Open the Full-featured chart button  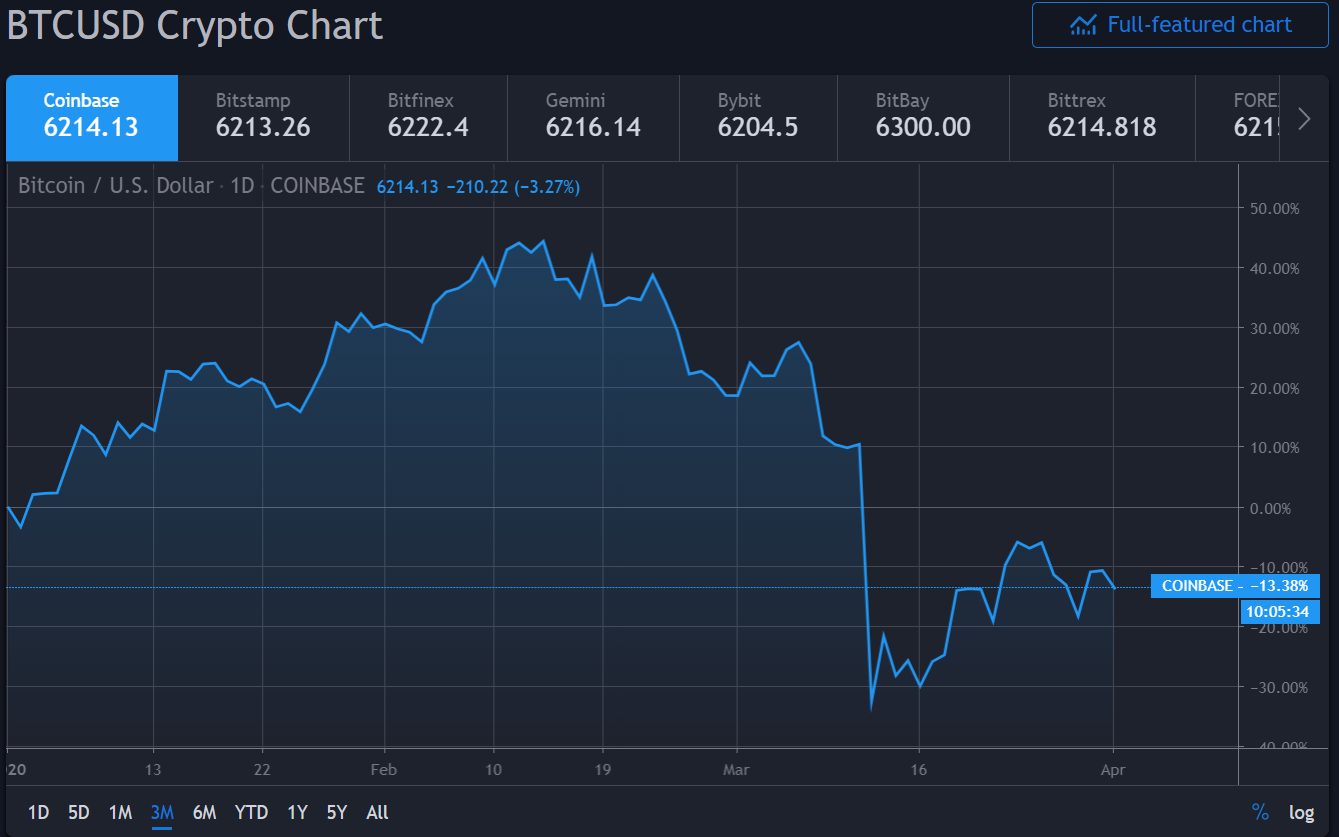(x=1181, y=25)
